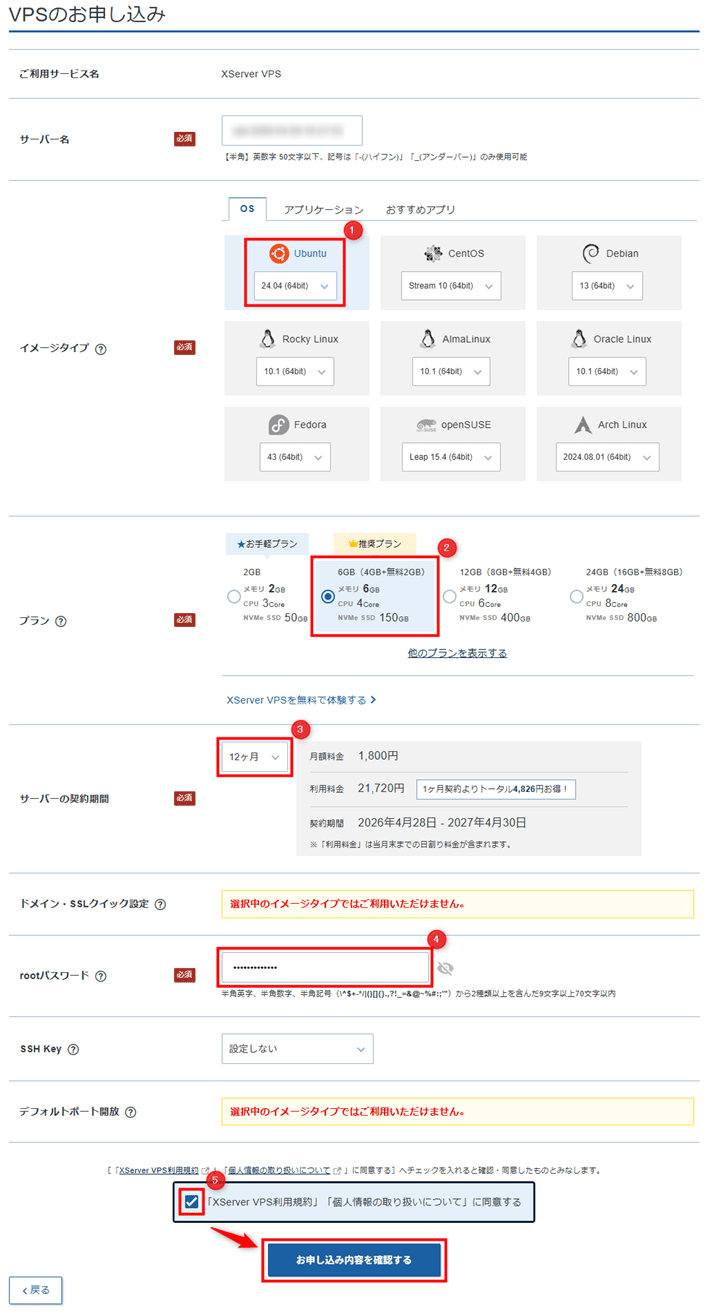Click 他のプランを表示する link
710x1316 pixels.
[x=457, y=653]
